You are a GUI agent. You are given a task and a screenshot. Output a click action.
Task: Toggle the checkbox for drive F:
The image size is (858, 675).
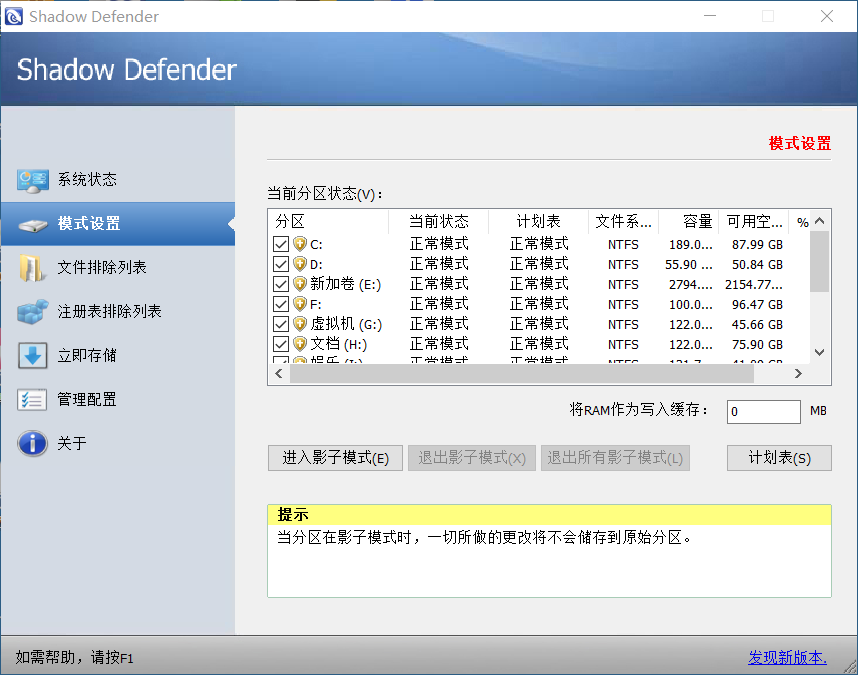pos(281,304)
